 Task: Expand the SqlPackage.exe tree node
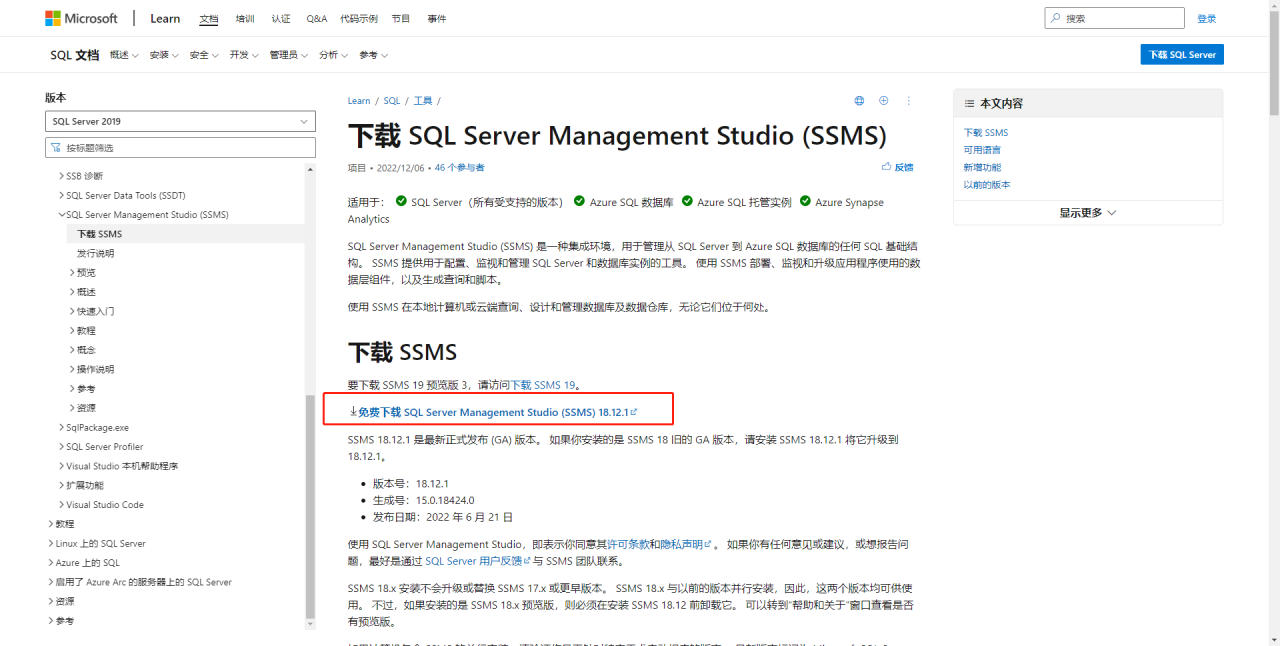[x=61, y=427]
